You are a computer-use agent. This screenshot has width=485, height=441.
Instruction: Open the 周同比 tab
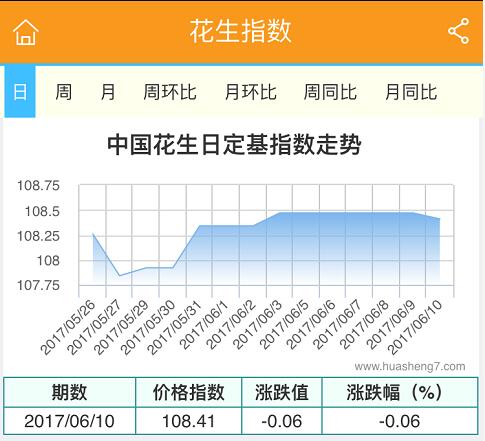(x=330, y=92)
